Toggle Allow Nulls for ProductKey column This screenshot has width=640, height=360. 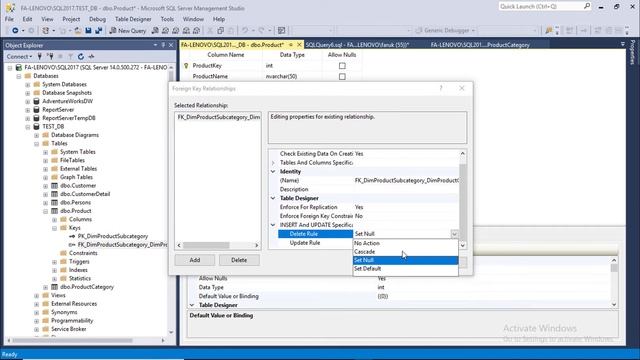tap(342, 66)
